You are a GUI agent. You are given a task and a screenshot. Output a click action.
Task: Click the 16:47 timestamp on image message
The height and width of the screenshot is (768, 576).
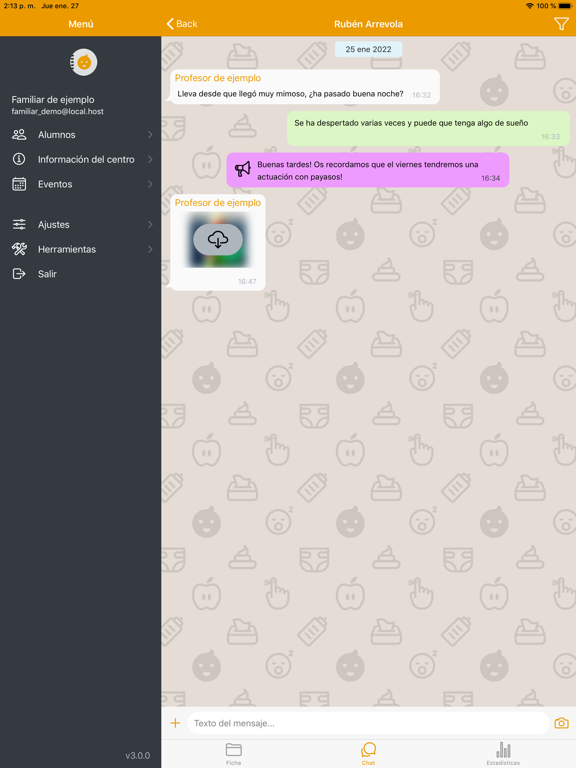(x=247, y=281)
